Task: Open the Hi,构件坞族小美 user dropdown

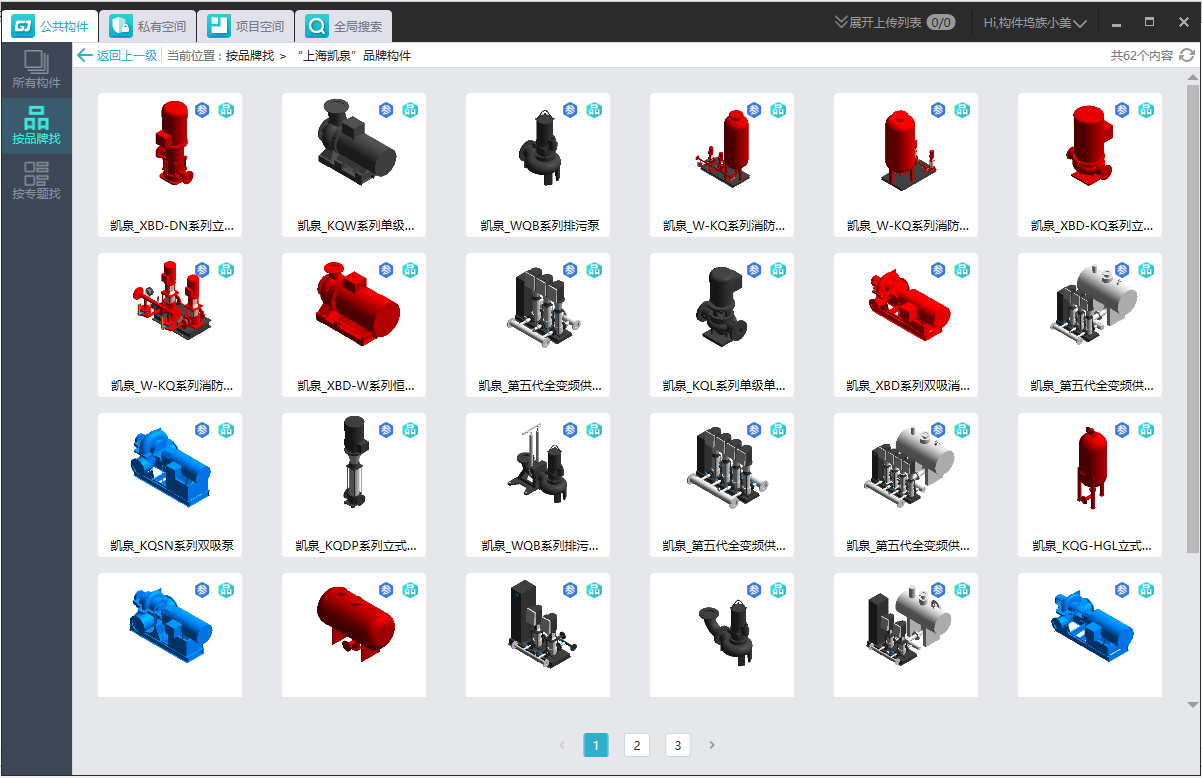Action: pos(1035,22)
